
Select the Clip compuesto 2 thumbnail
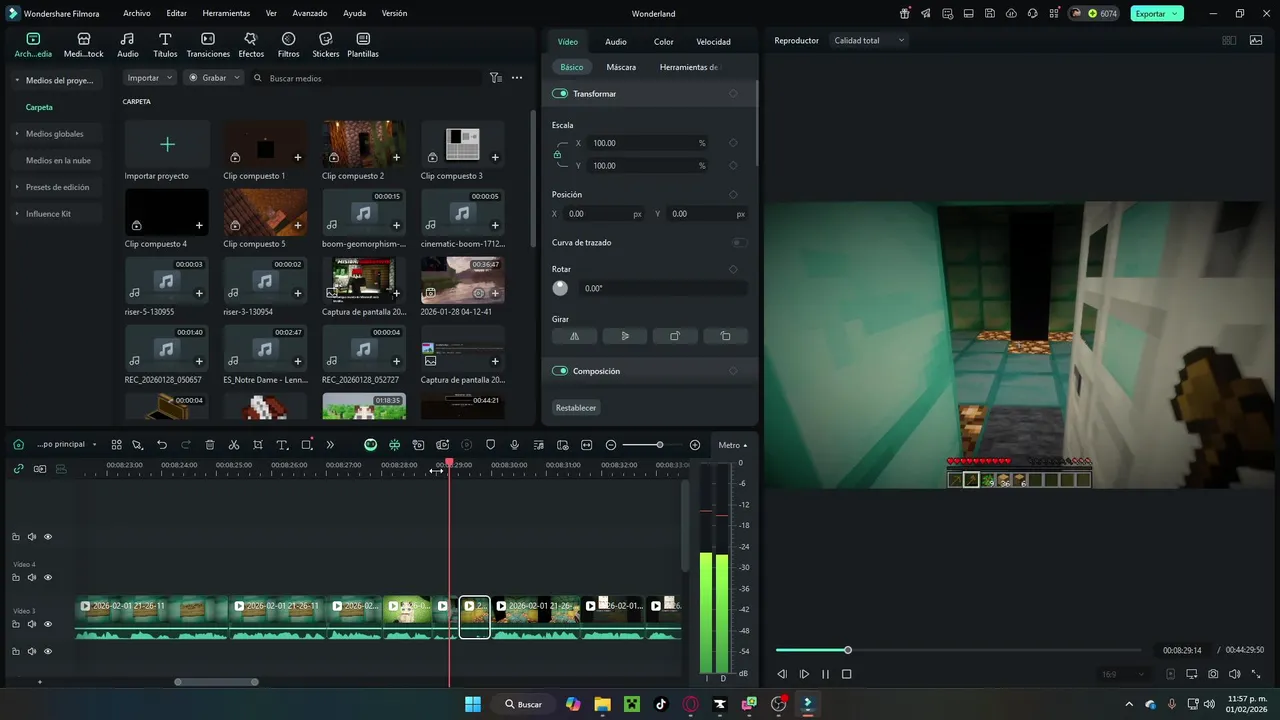[x=363, y=144]
